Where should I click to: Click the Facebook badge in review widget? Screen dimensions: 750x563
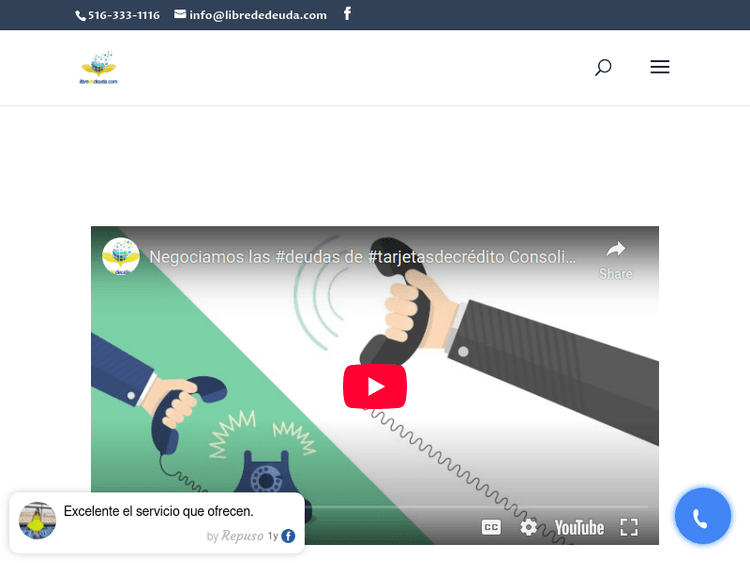pos(288,536)
